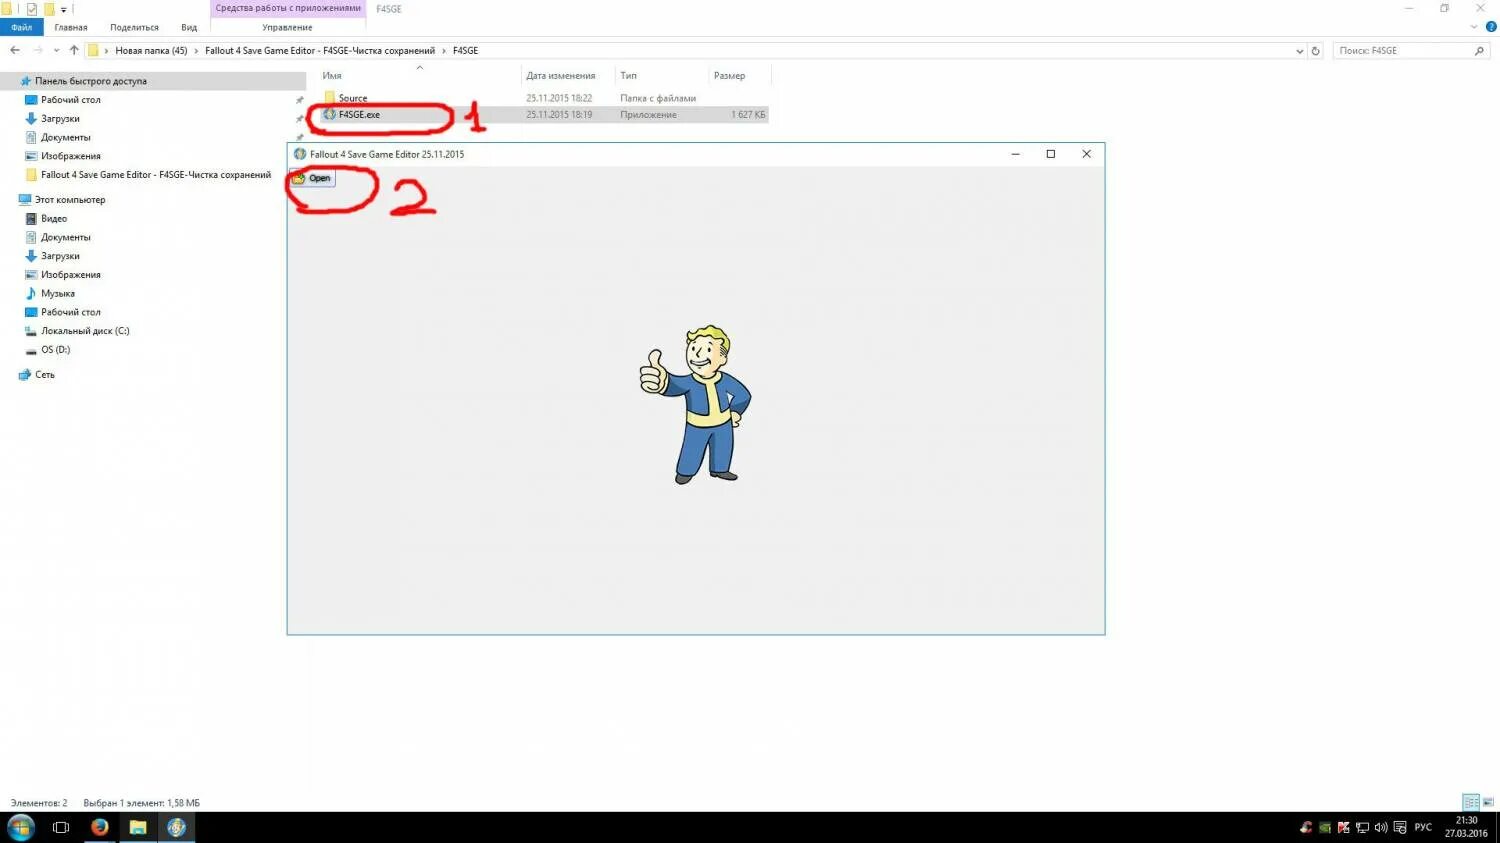This screenshot has width=1500, height=843.
Task: Go back with Explorer back arrow
Action: tap(15, 50)
